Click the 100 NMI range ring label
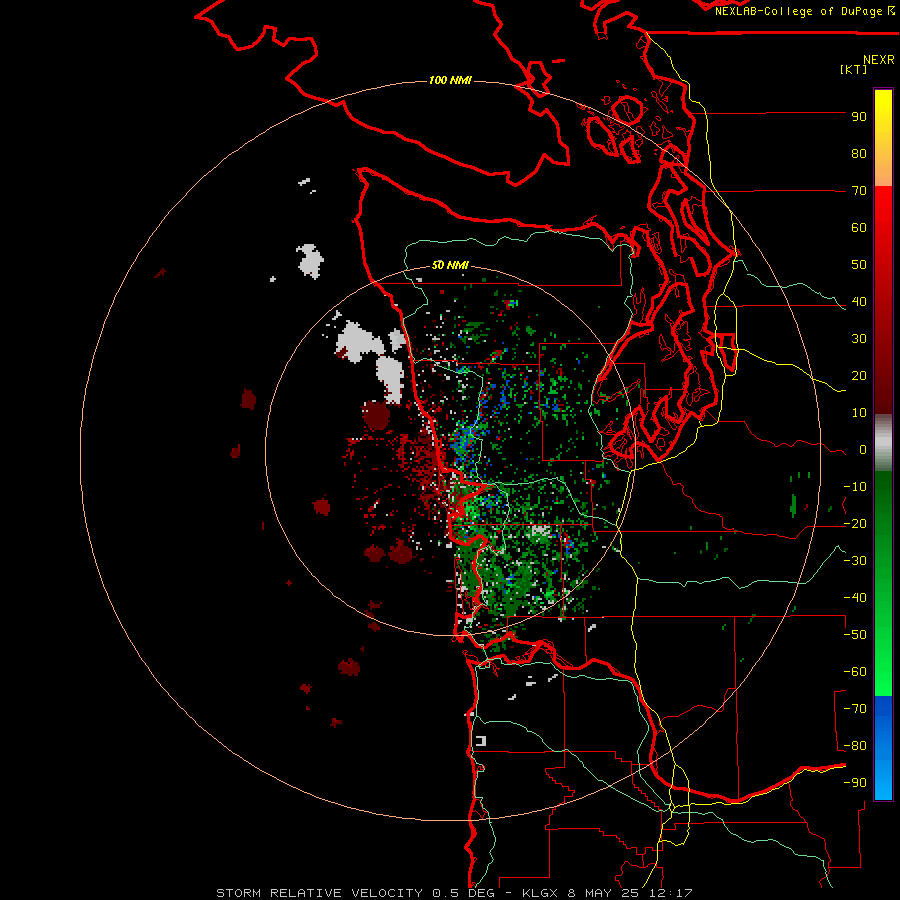Screen dimensions: 900x900 [x=450, y=80]
